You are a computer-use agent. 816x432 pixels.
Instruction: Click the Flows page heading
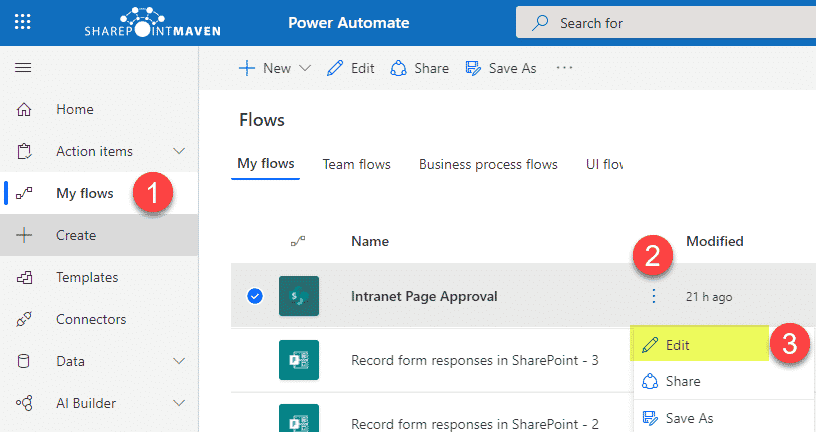point(262,120)
